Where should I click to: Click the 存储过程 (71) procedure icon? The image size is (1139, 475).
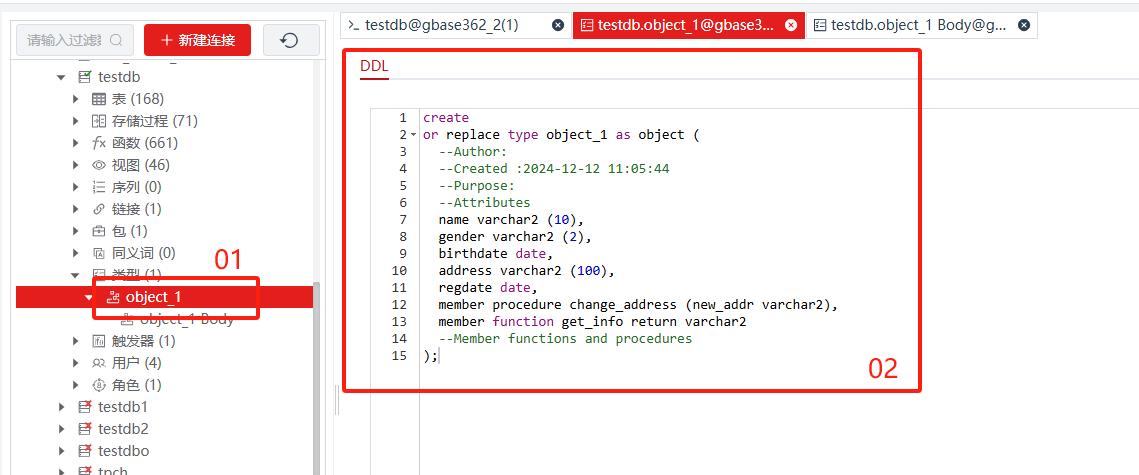[99, 121]
